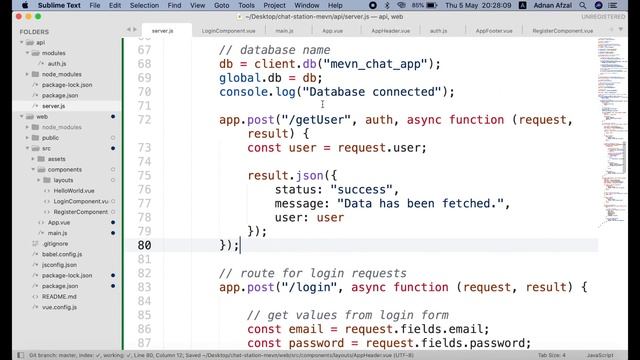Open the Apple menu
Viewport: 640px width, 360px height.
tap(25, 5)
